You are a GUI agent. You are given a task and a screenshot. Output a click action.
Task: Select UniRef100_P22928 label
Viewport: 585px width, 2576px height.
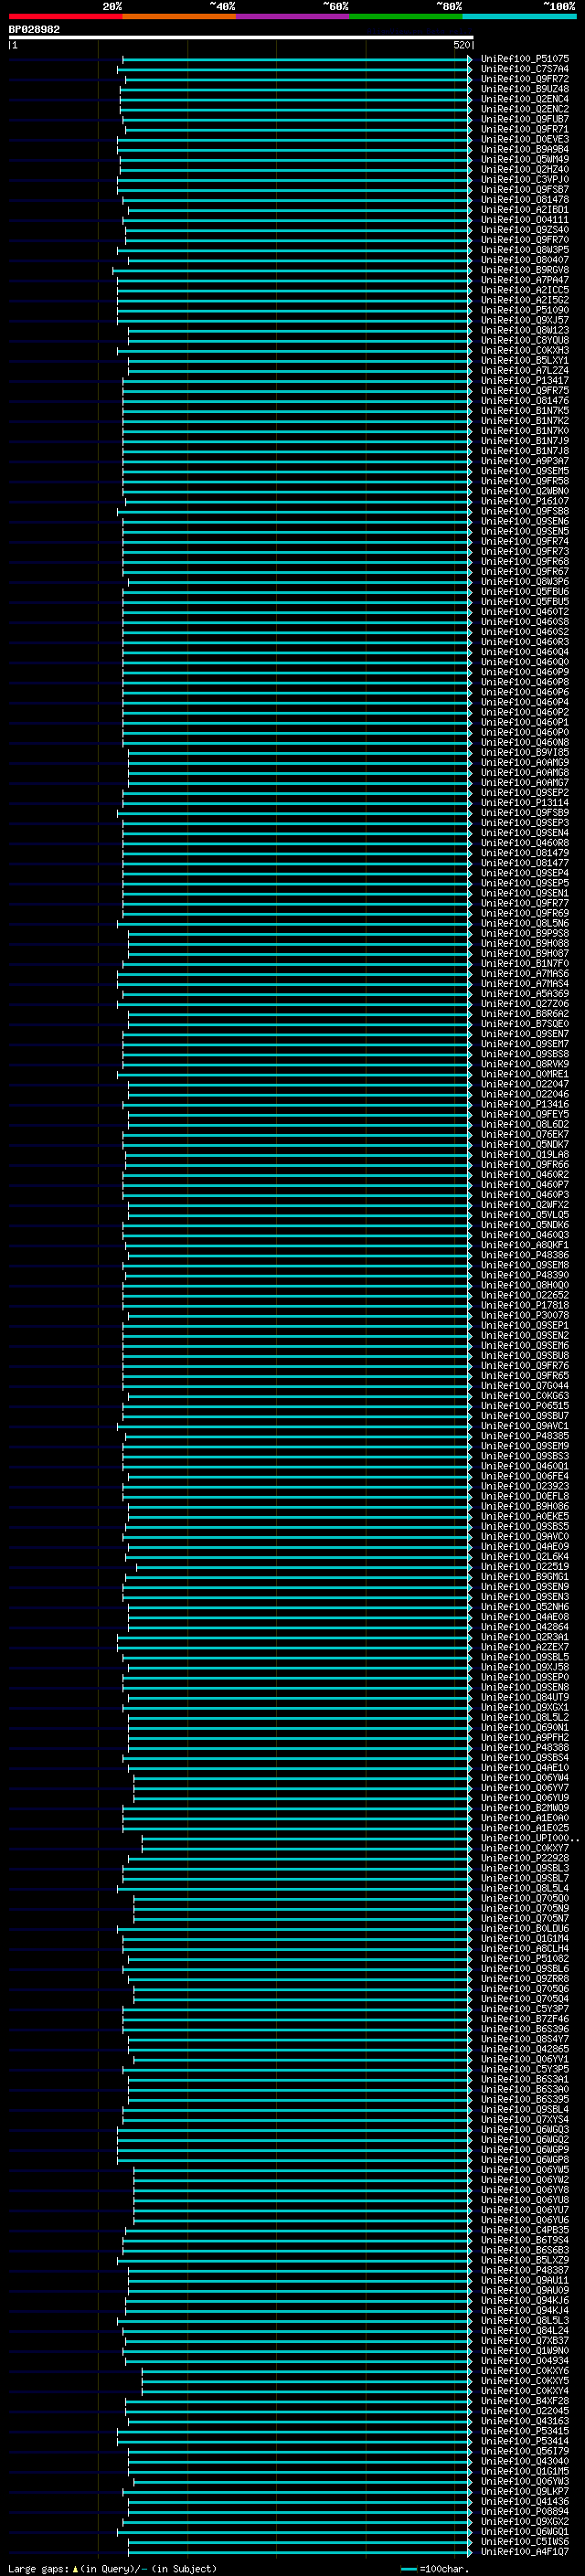(524, 1858)
